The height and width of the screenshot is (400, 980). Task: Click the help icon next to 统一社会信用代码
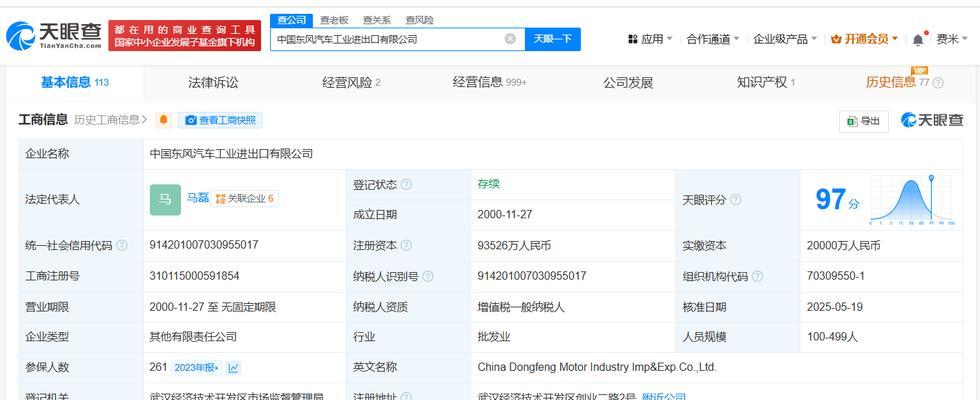(122, 246)
